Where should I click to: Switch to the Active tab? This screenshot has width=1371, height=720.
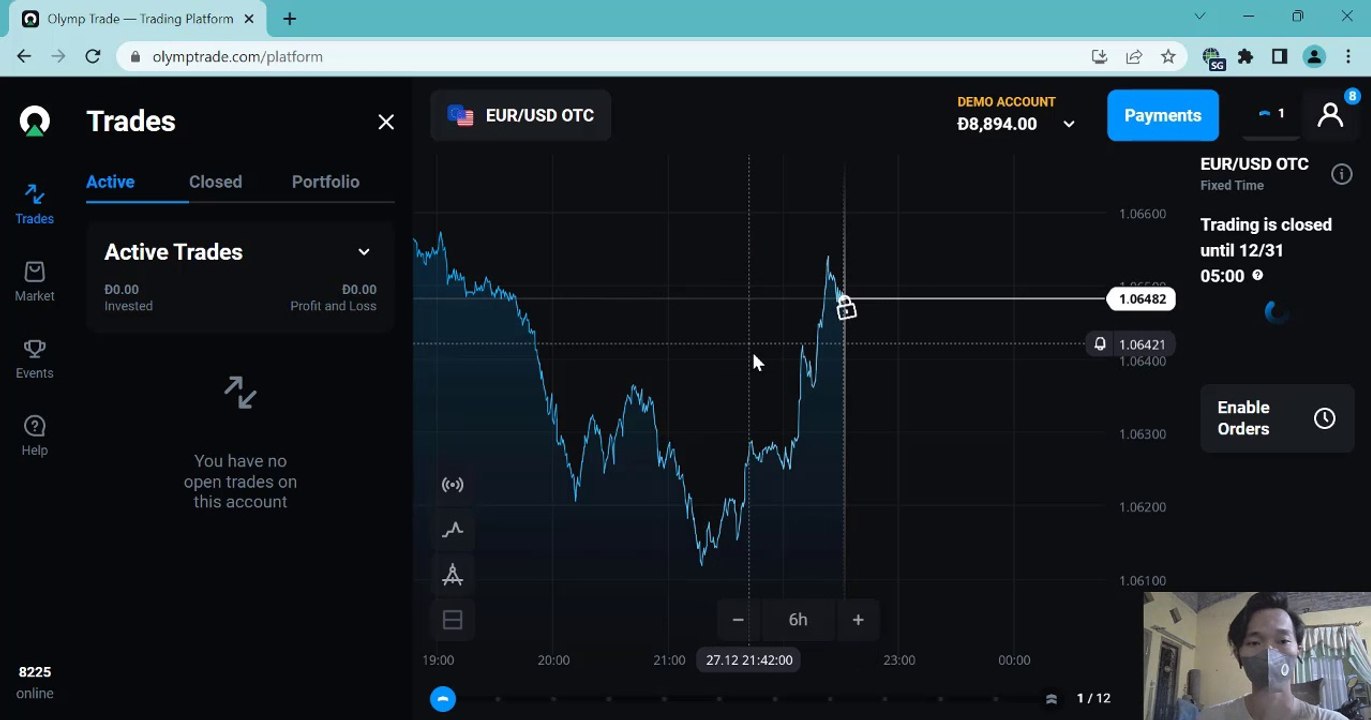[x=110, y=182]
